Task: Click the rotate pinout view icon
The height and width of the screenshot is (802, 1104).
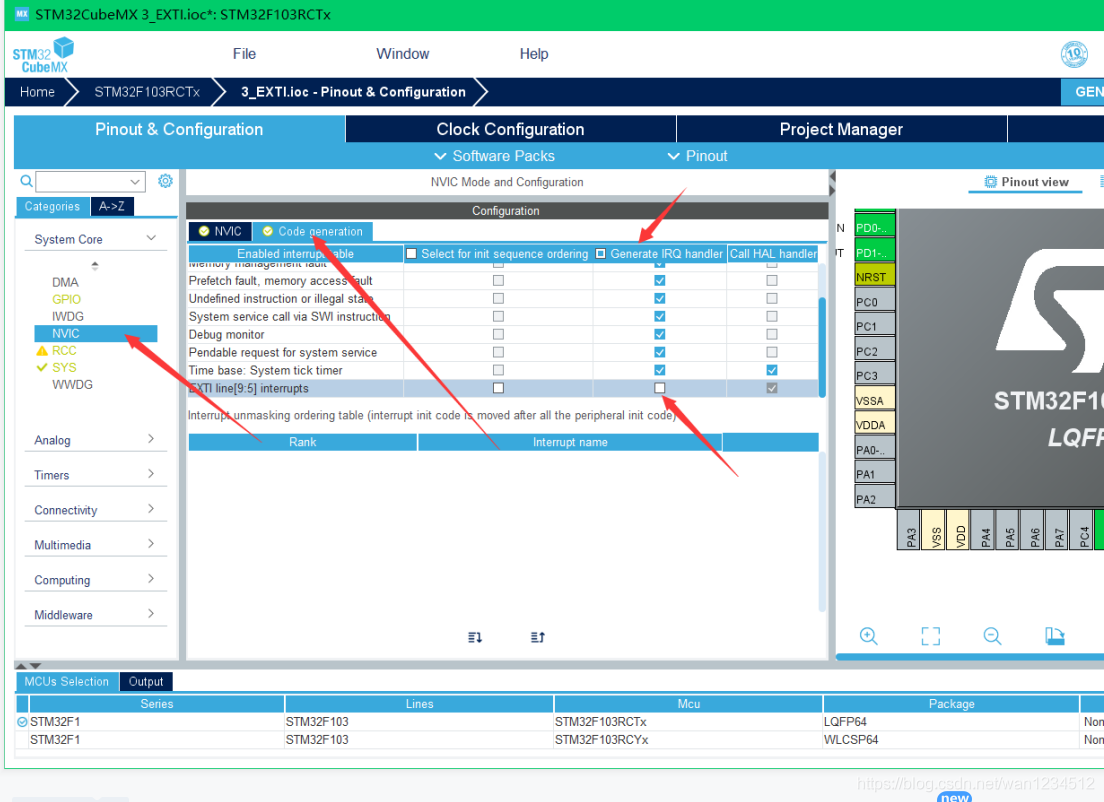Action: point(1054,636)
